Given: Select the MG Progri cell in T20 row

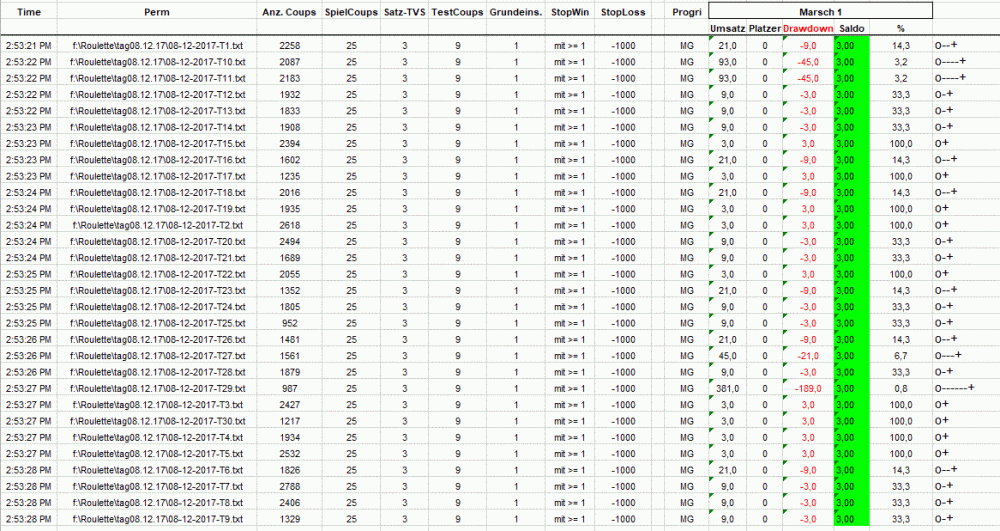Looking at the screenshot, I should click(x=687, y=242).
